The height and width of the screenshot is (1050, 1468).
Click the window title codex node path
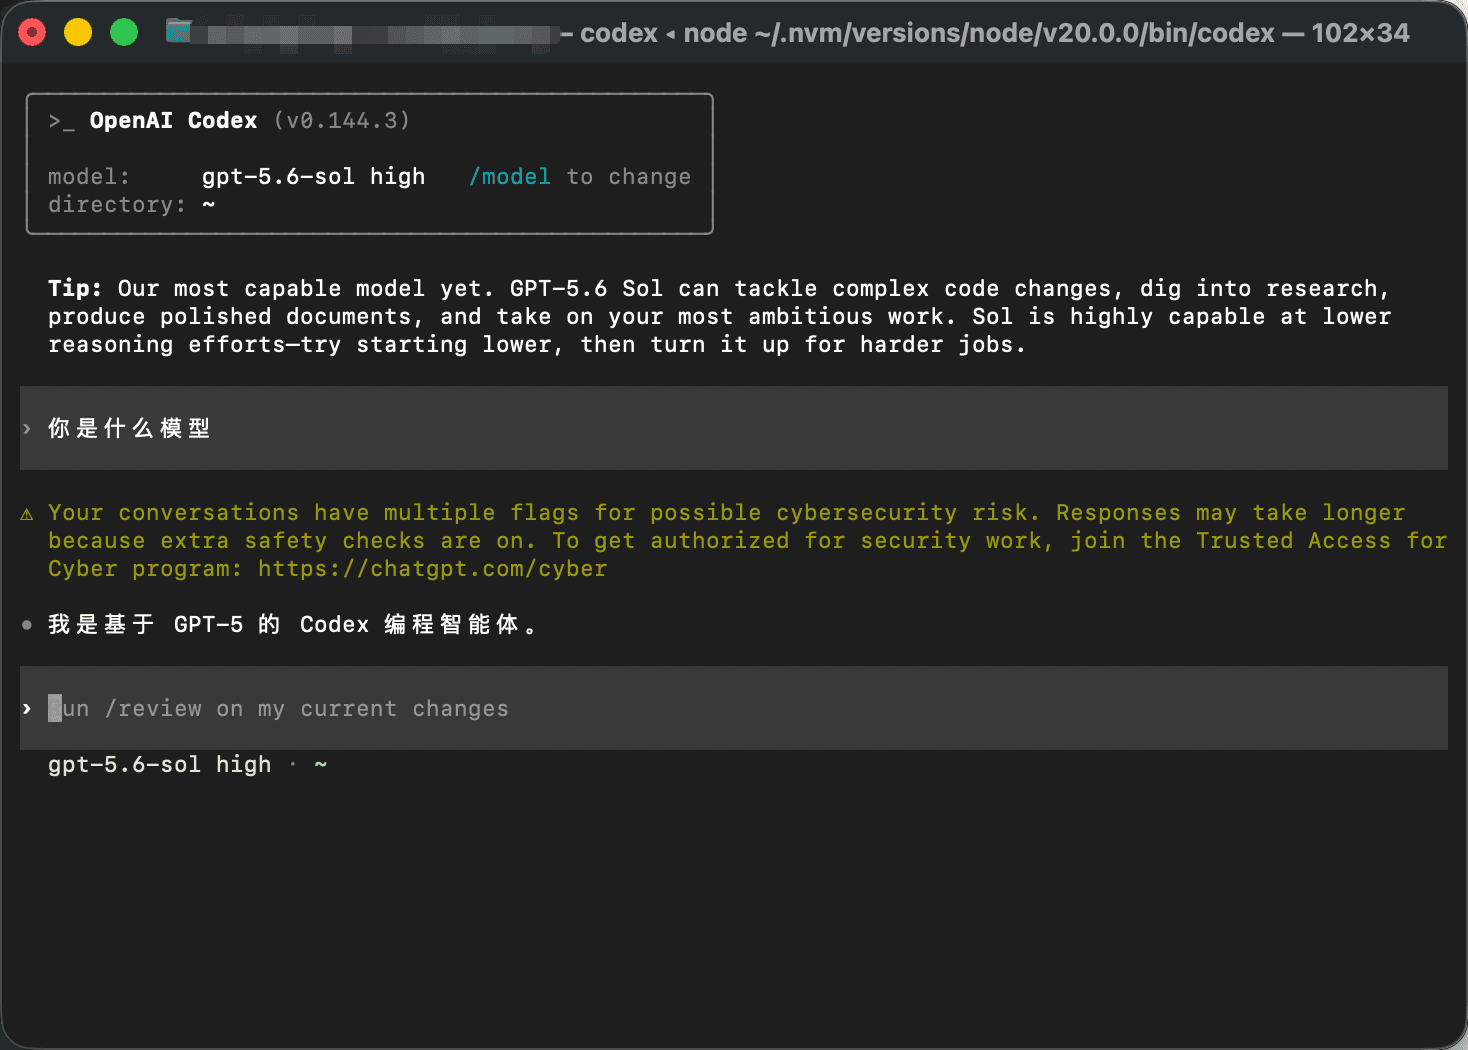[x=985, y=33]
